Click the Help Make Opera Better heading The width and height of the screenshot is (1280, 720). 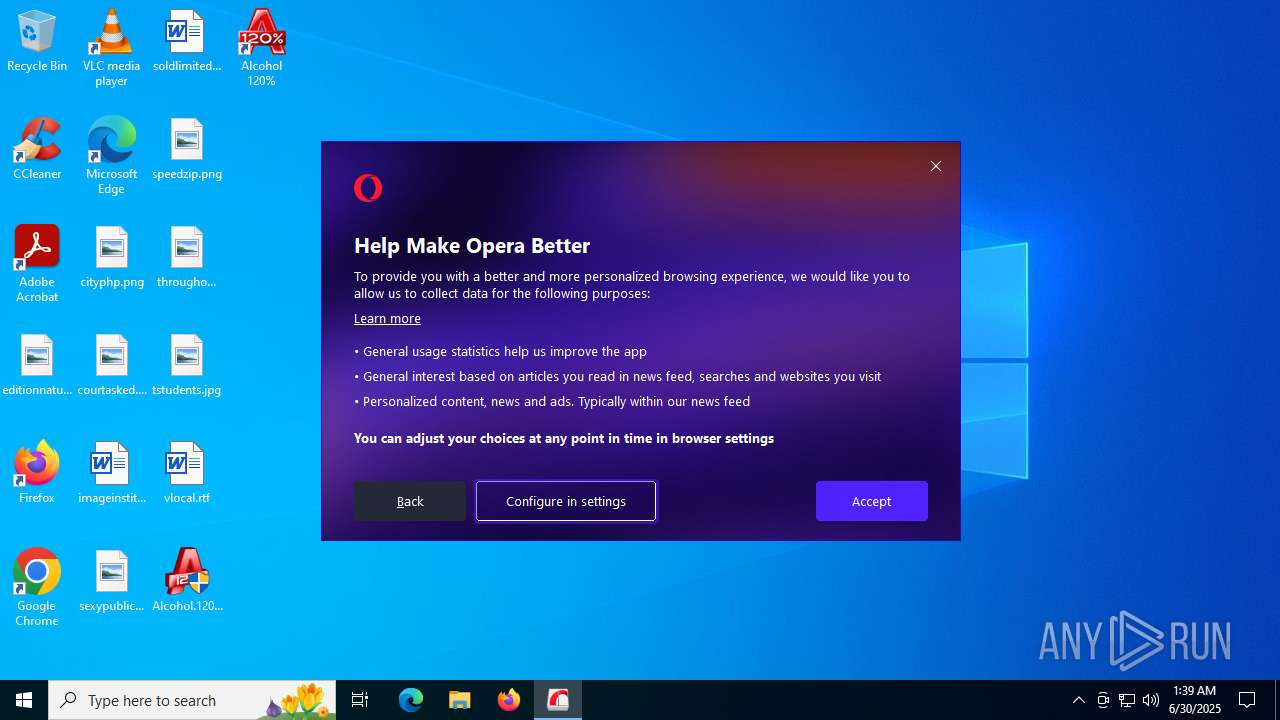click(472, 245)
